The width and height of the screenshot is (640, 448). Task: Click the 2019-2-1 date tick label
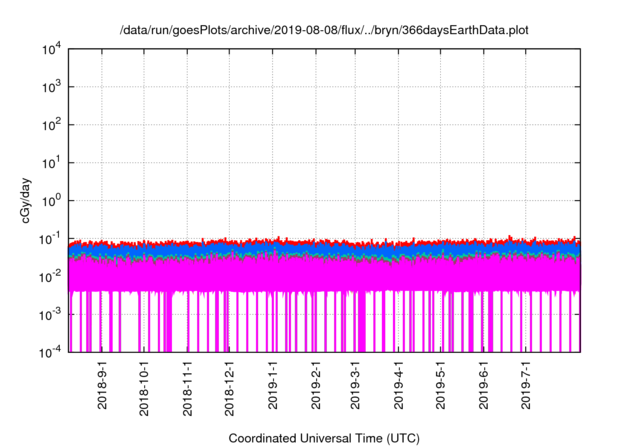click(316, 385)
